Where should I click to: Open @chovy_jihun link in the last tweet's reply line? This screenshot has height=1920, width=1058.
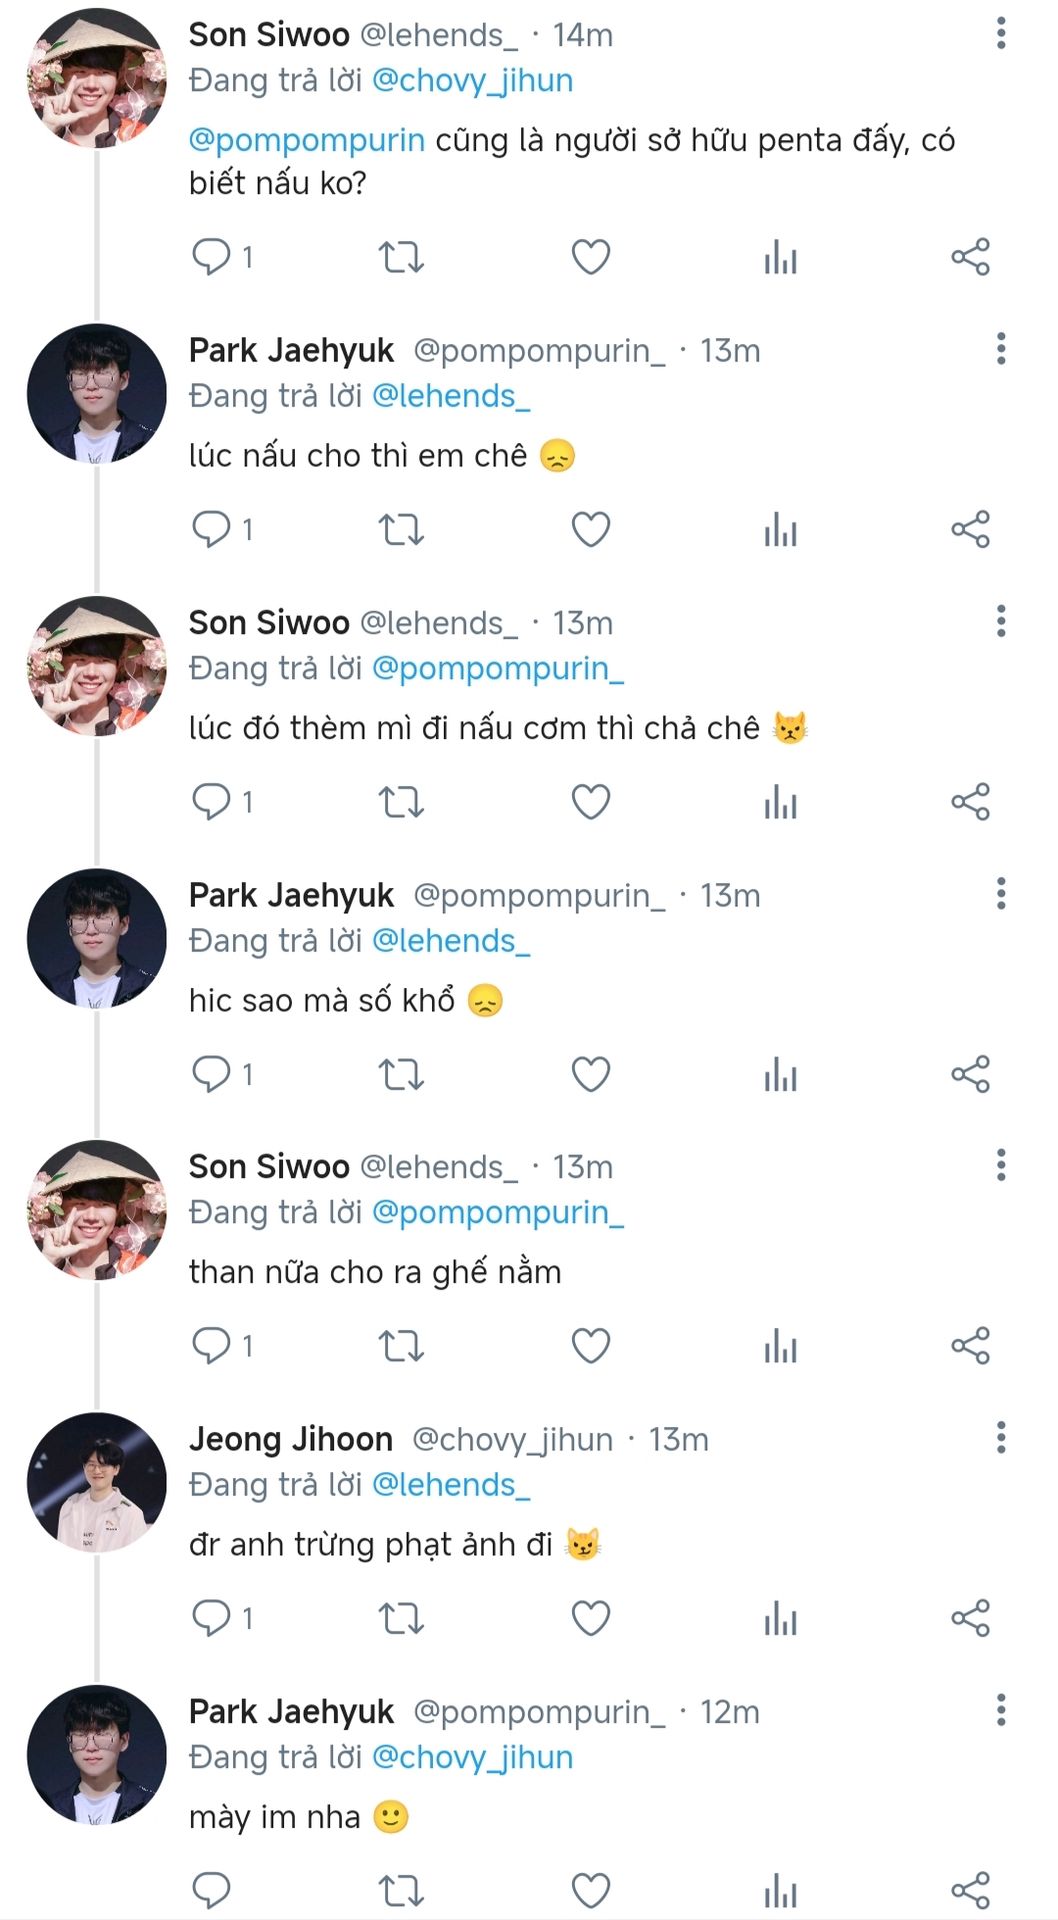(x=472, y=1757)
